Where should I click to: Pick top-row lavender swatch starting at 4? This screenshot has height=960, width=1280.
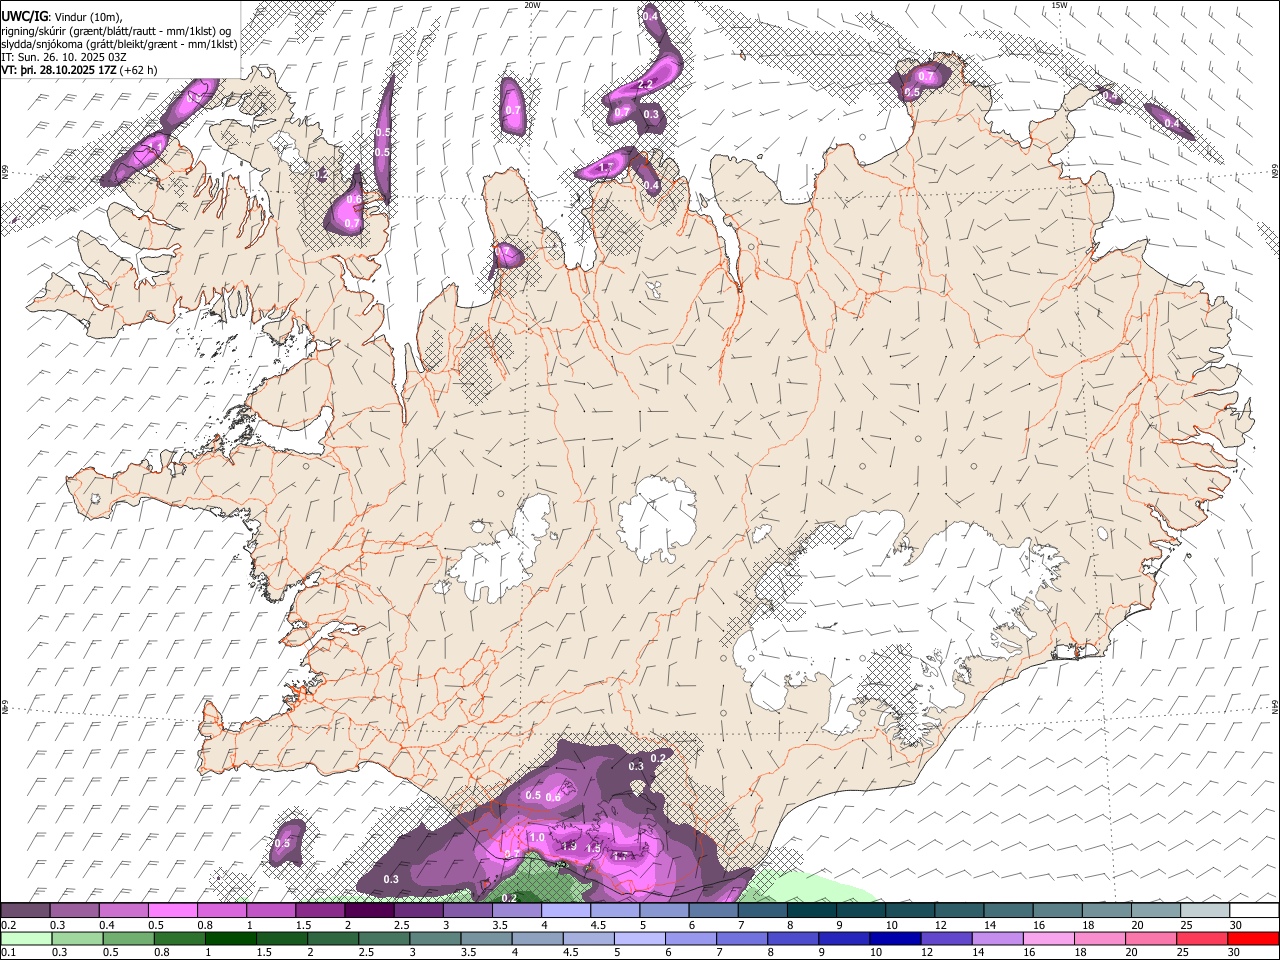[x=566, y=911]
